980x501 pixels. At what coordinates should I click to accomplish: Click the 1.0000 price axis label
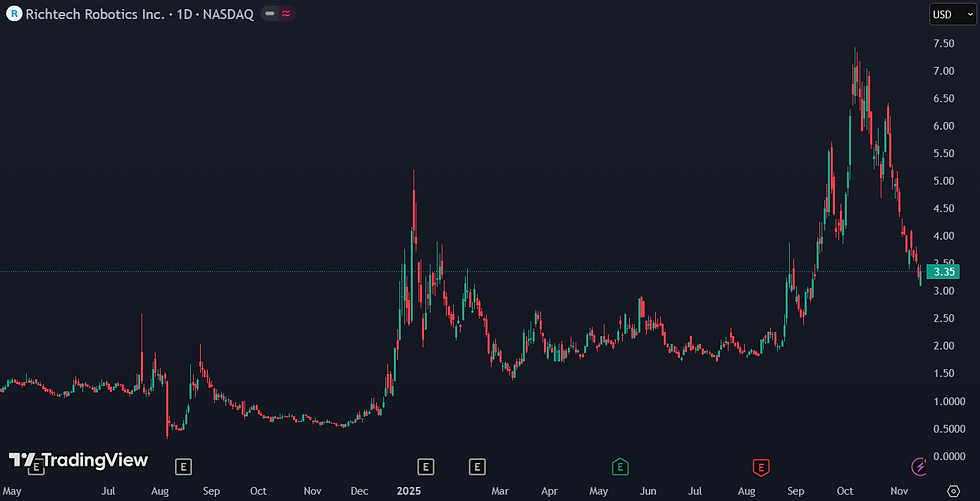pos(949,401)
